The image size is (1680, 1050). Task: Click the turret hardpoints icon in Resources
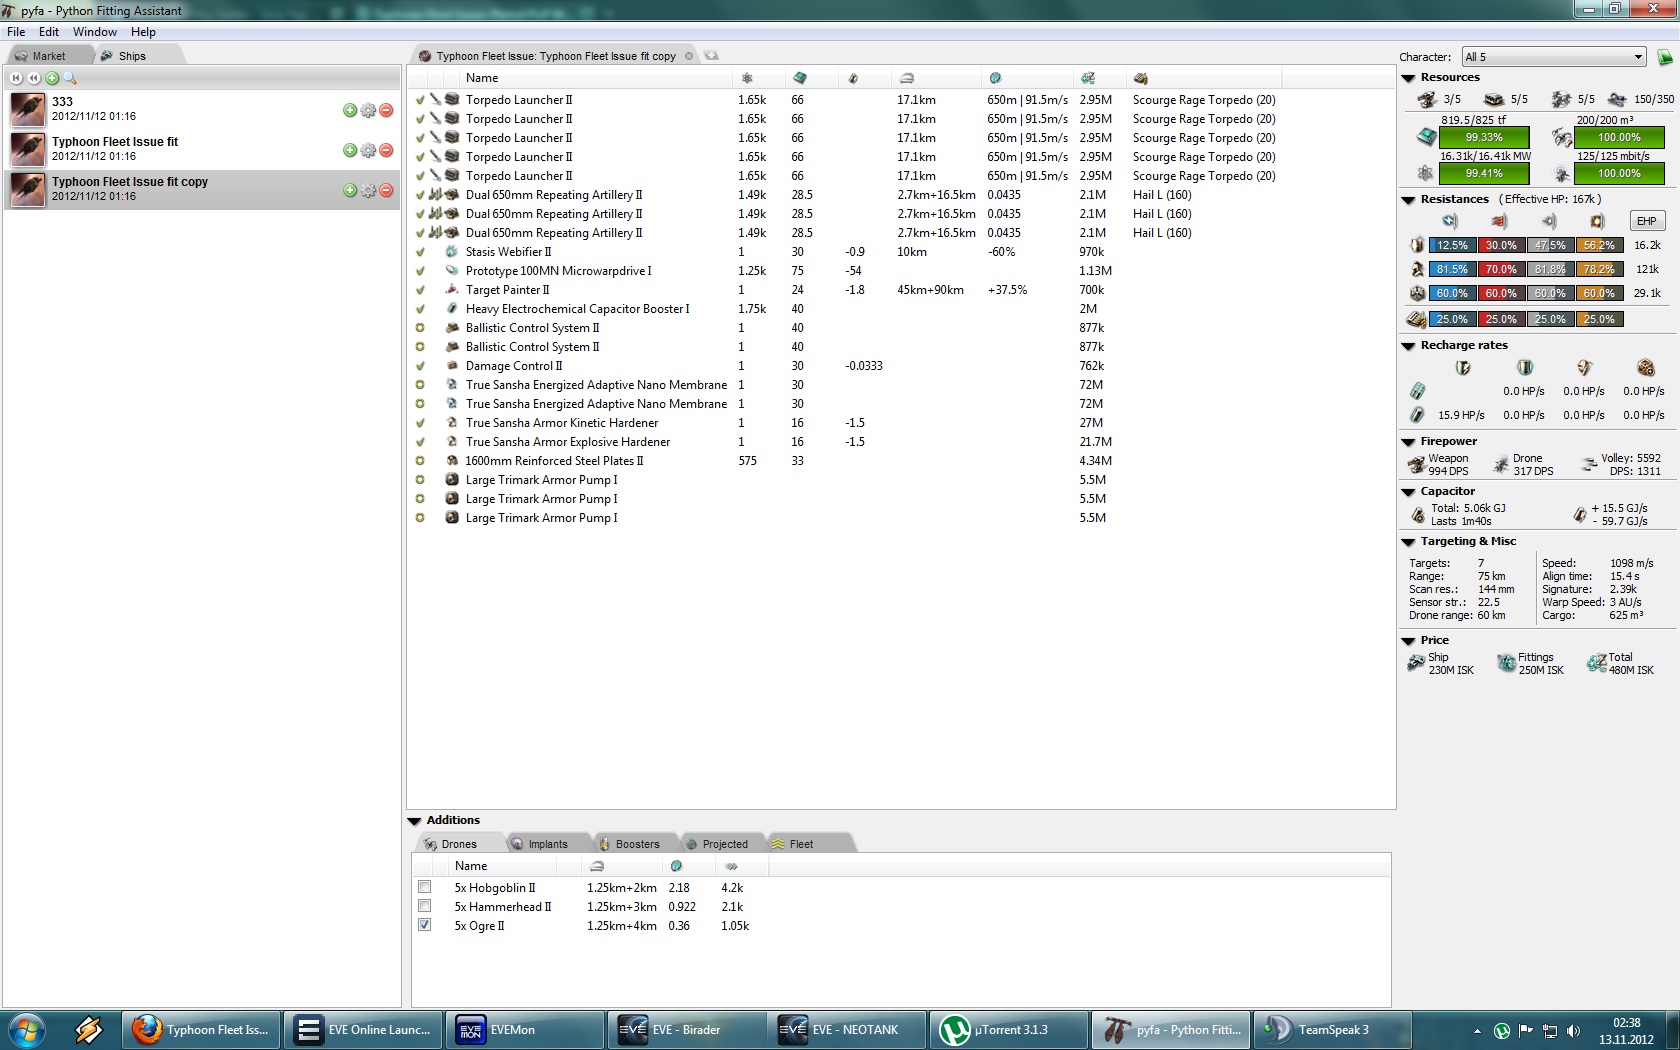pyautogui.click(x=1427, y=99)
